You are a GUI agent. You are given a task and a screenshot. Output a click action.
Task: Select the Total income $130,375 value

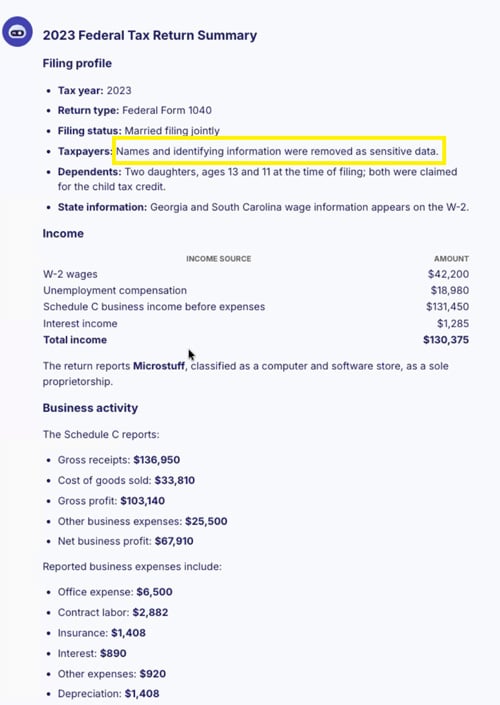(446, 340)
